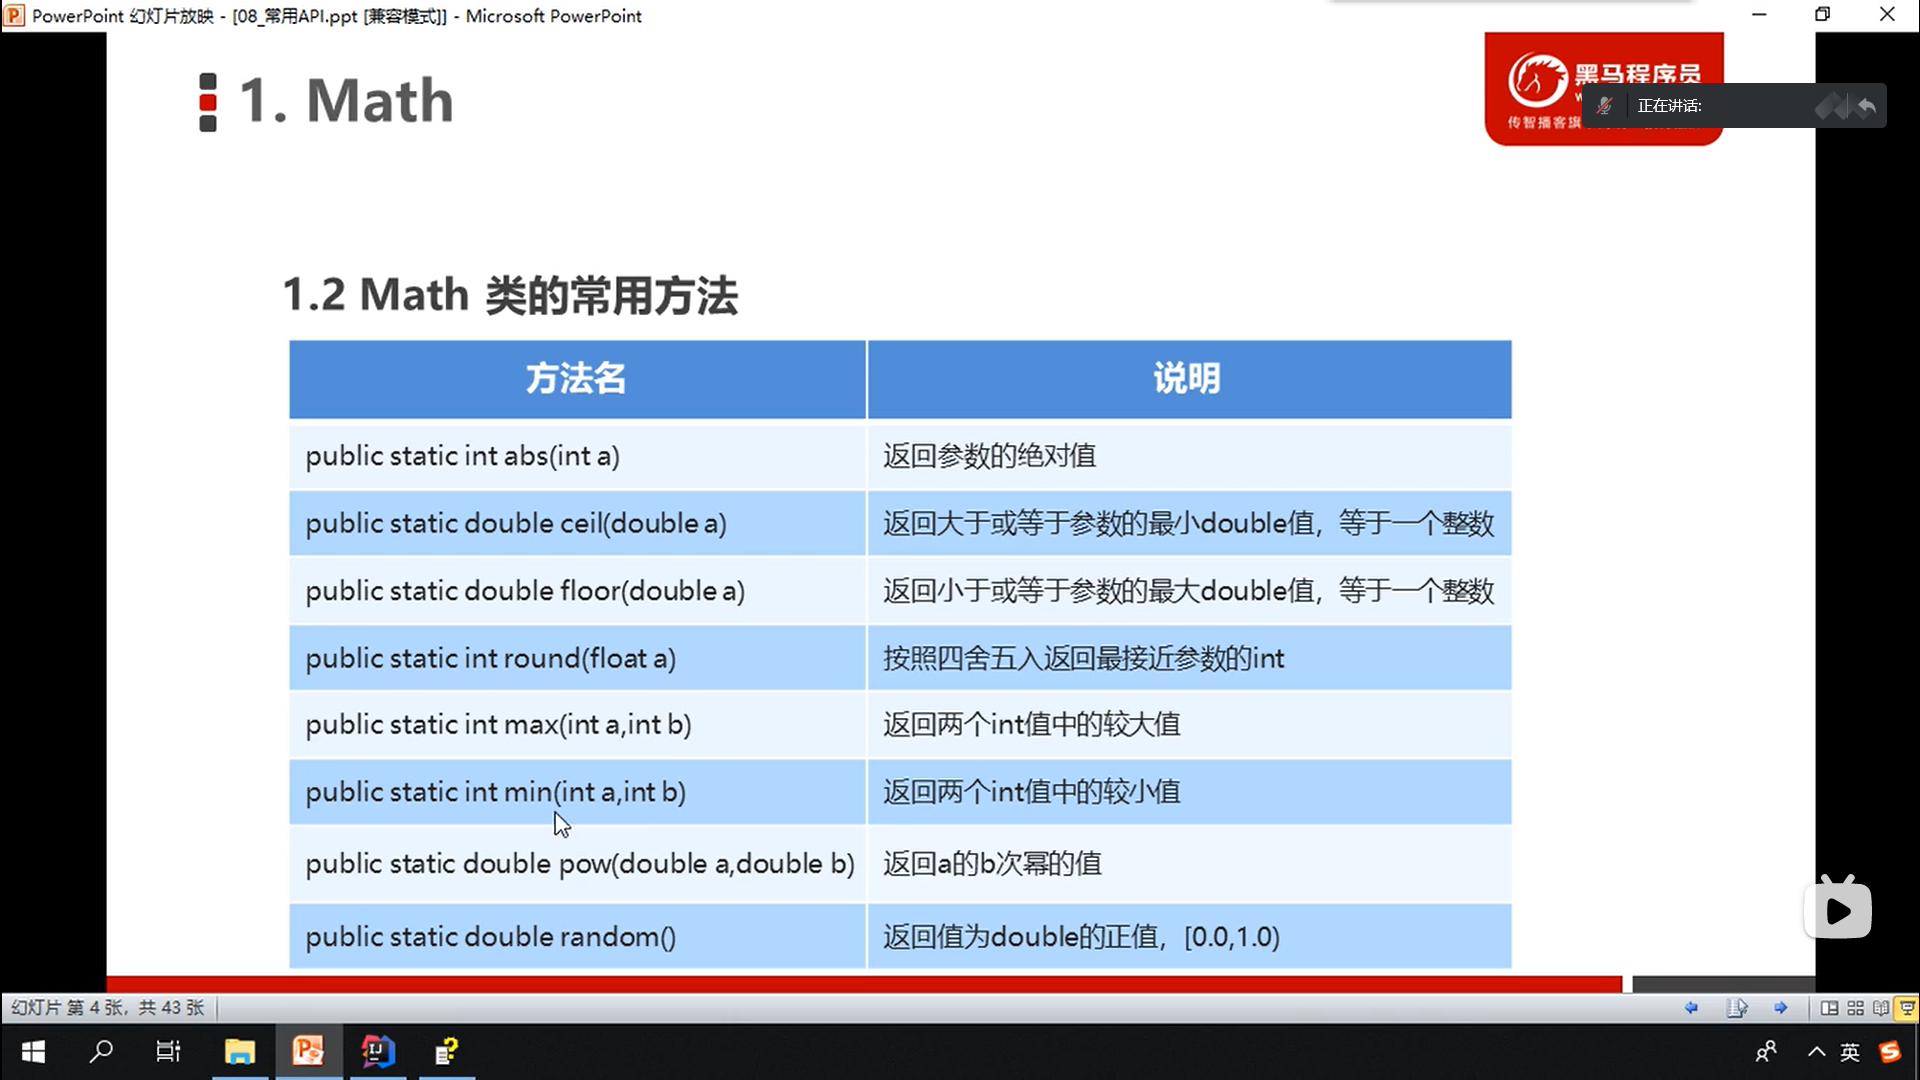
Task: Advance to next slide with the forward arrow
Action: (1783, 1008)
